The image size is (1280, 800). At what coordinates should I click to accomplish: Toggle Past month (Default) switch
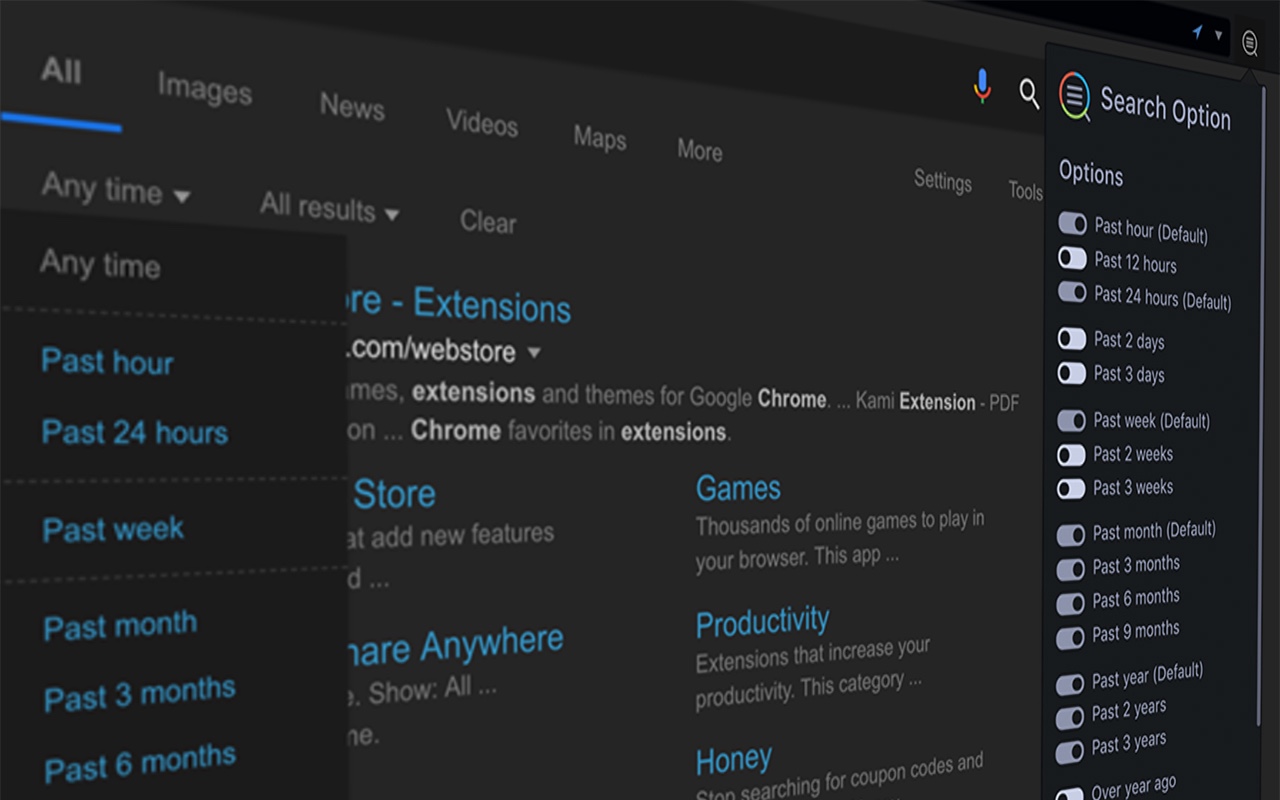pos(1071,535)
